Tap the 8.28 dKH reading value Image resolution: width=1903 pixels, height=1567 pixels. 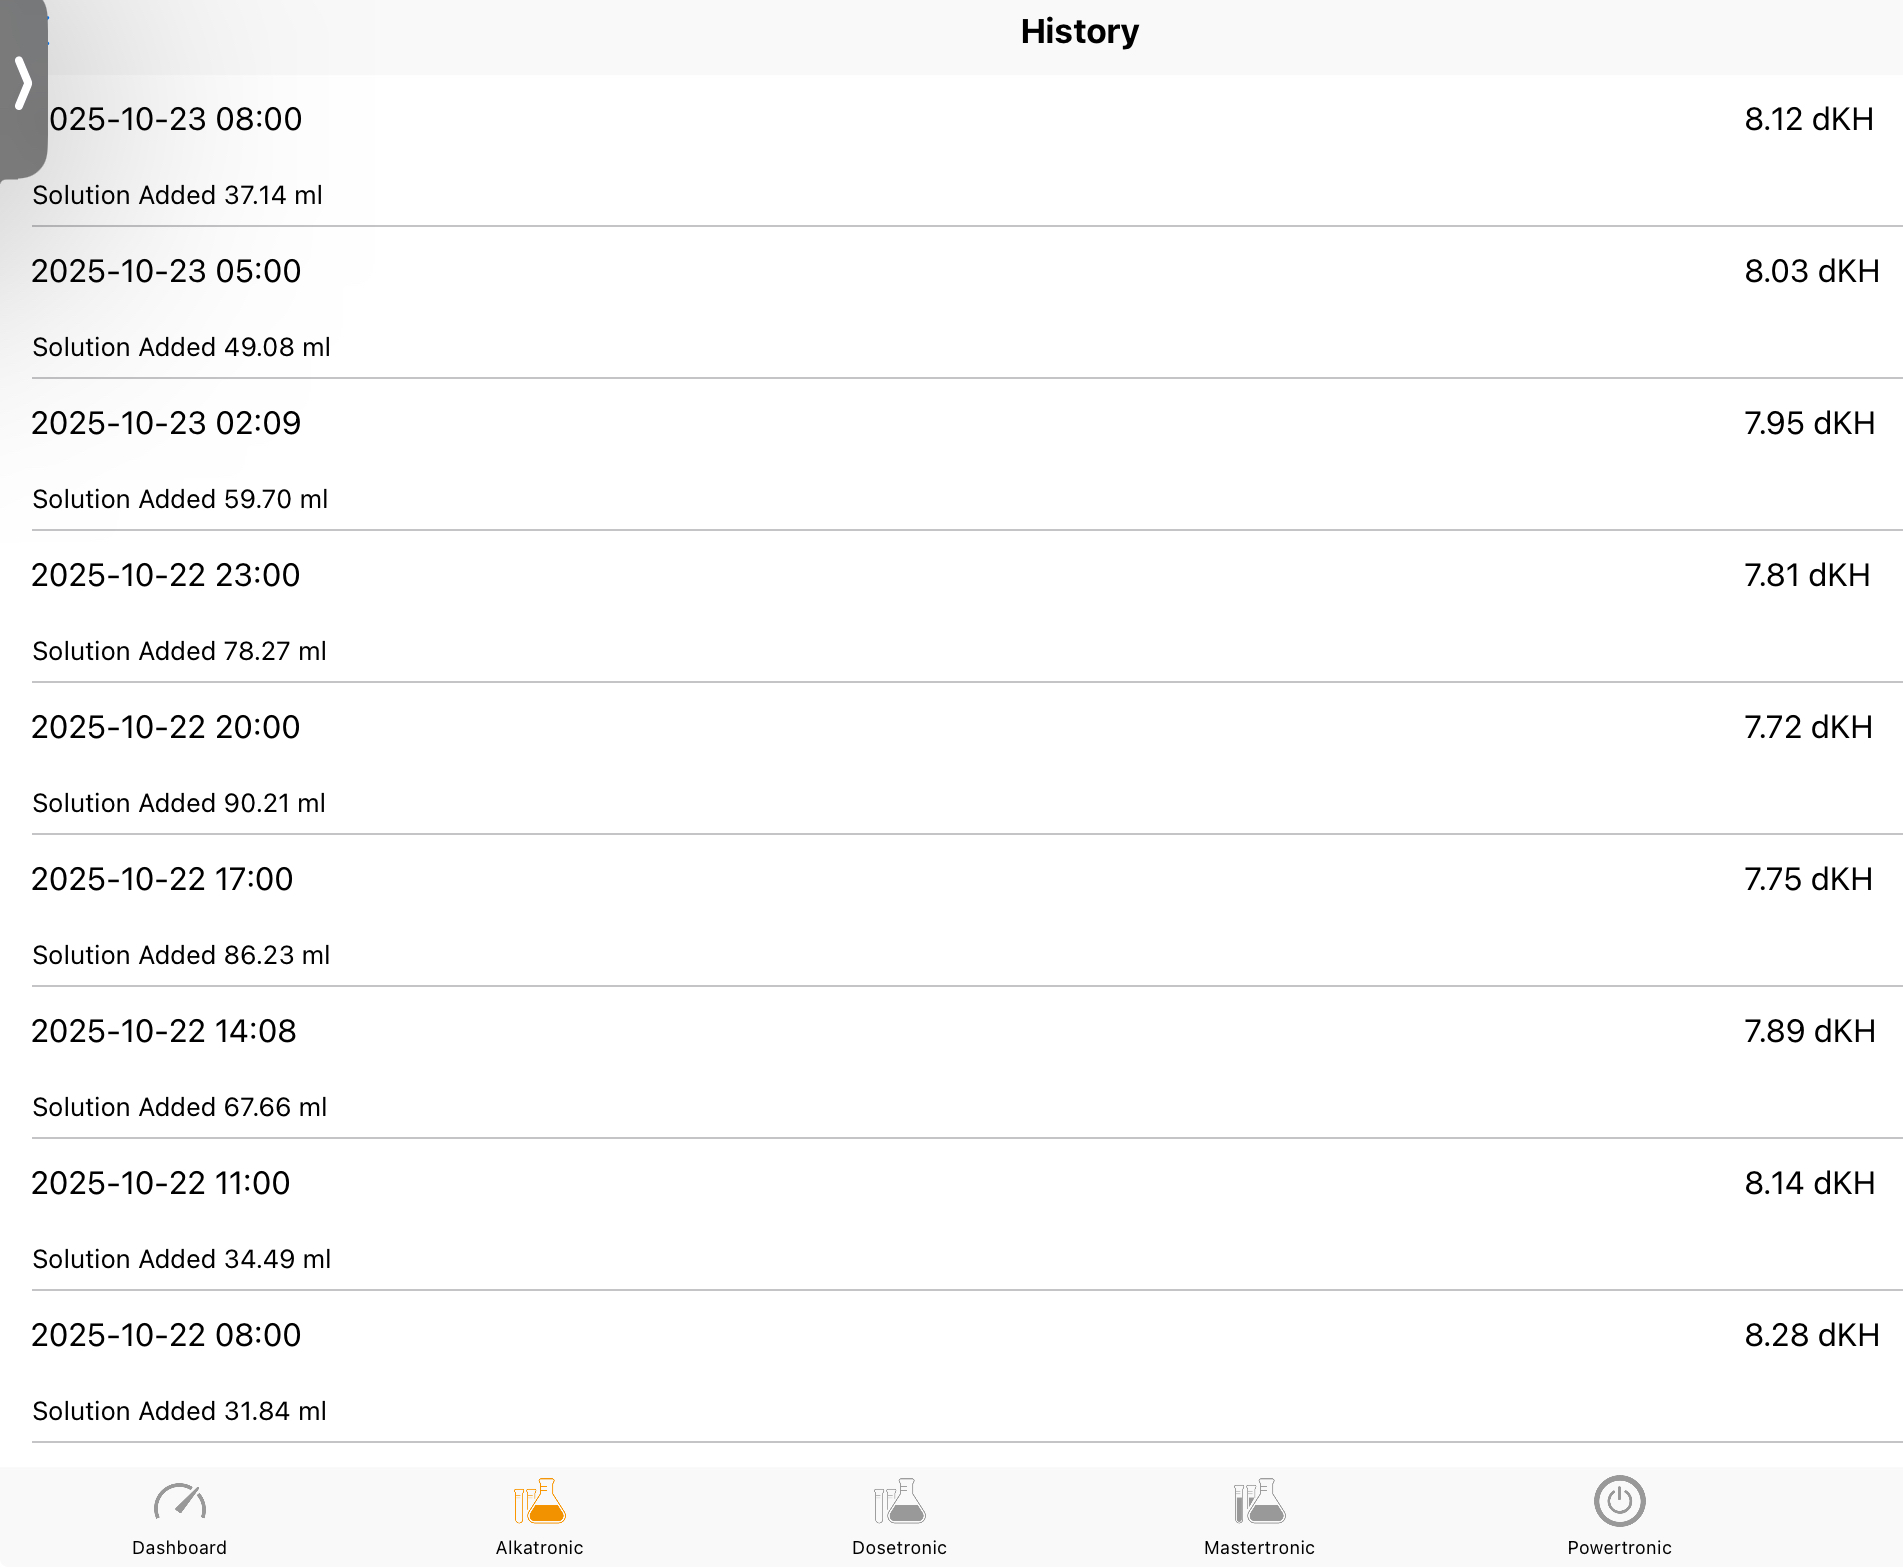1812,1335
